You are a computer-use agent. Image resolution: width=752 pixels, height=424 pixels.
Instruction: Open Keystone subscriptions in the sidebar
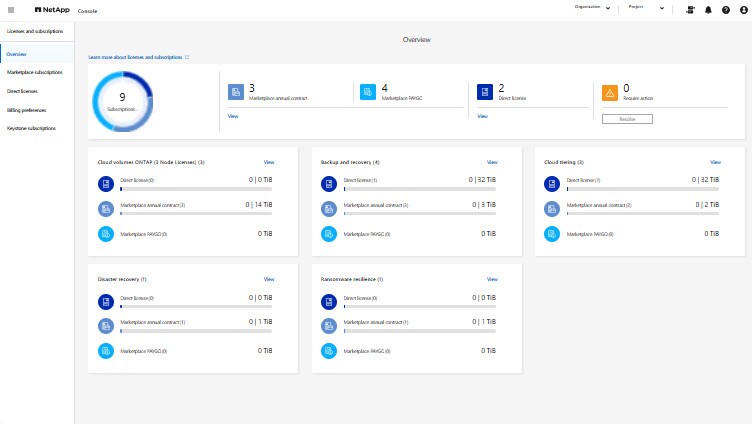[31, 128]
